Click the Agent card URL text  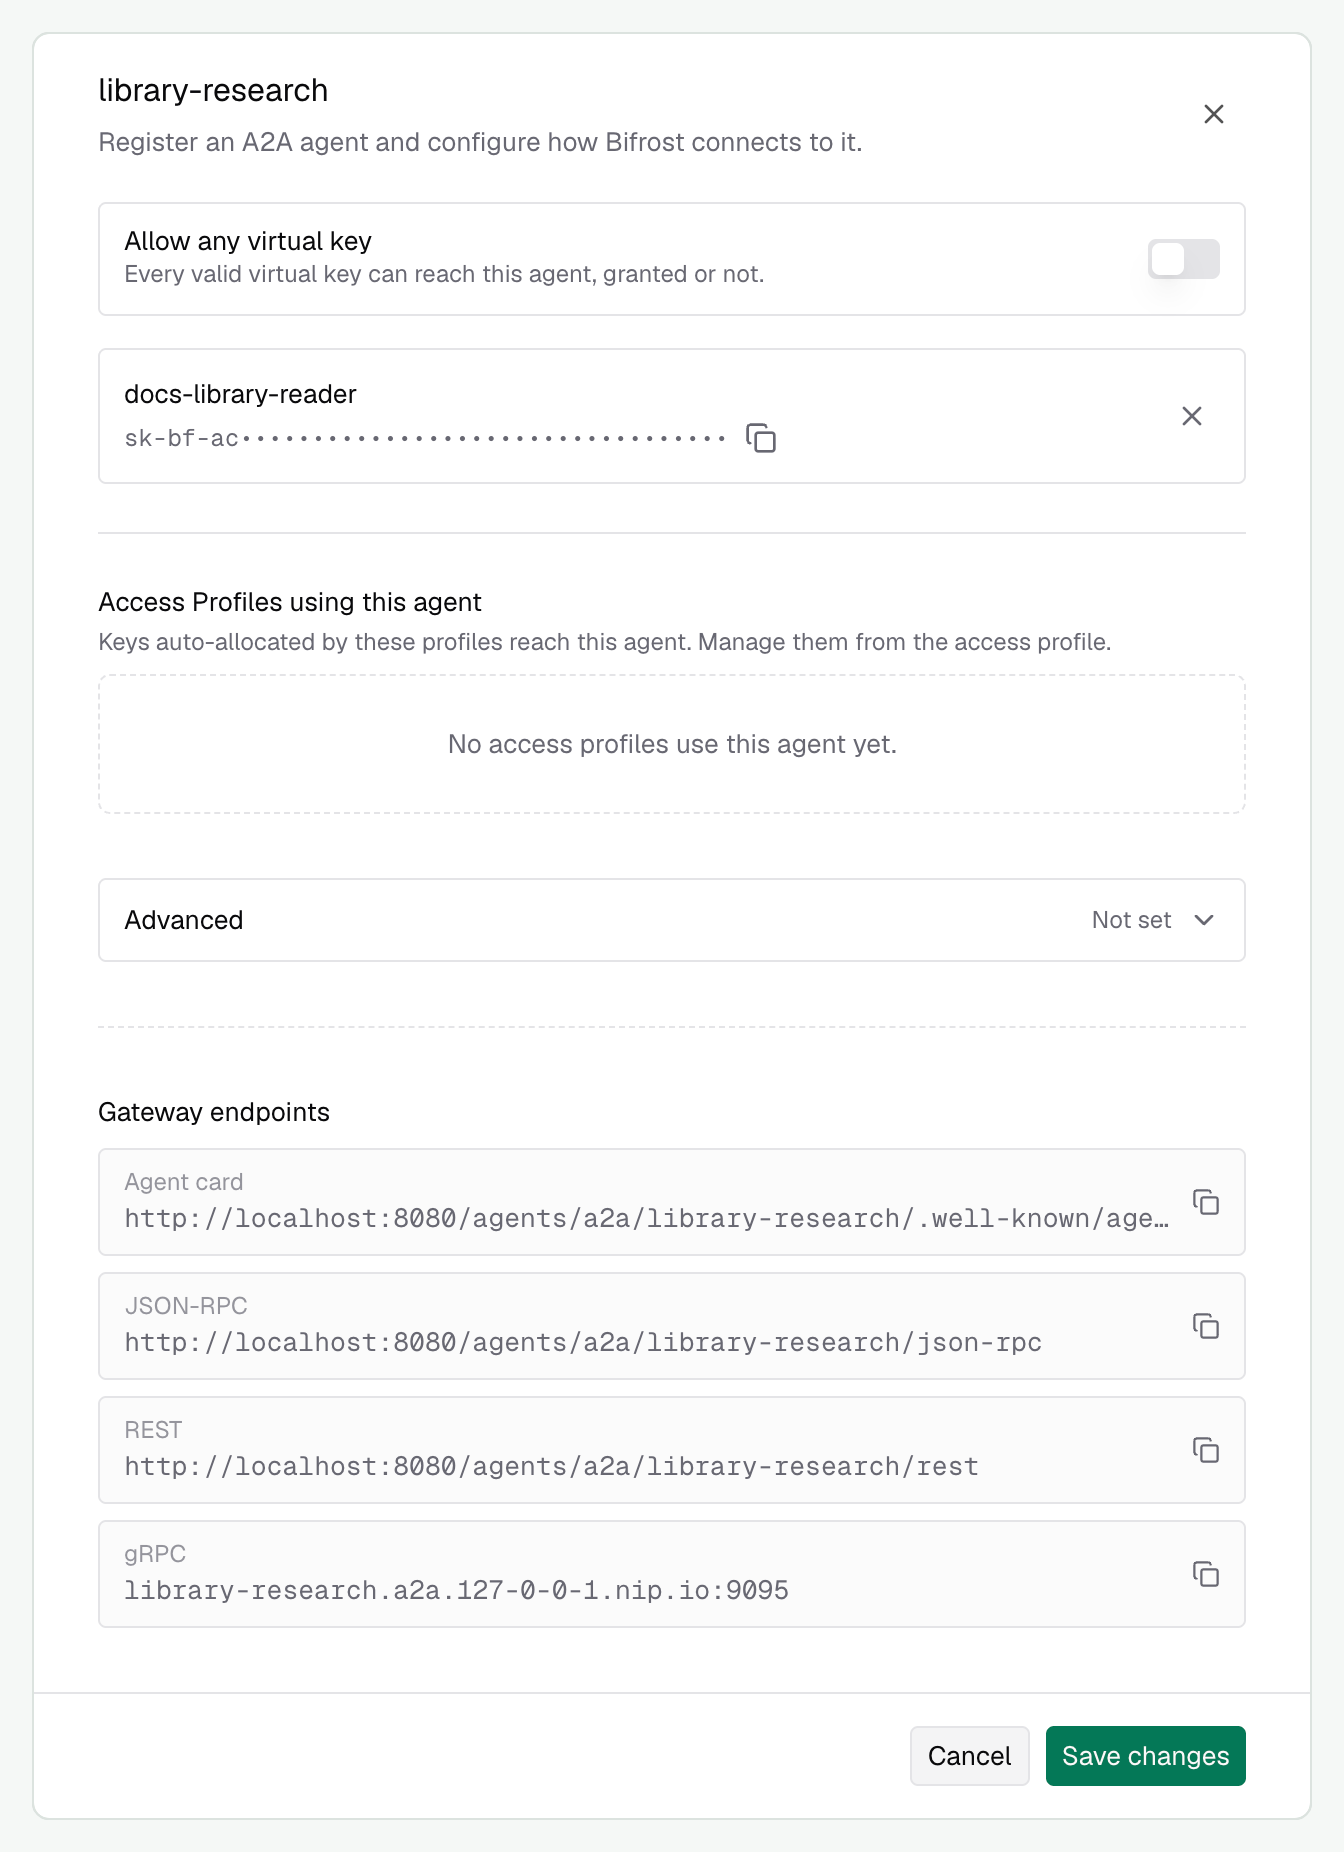point(647,1218)
